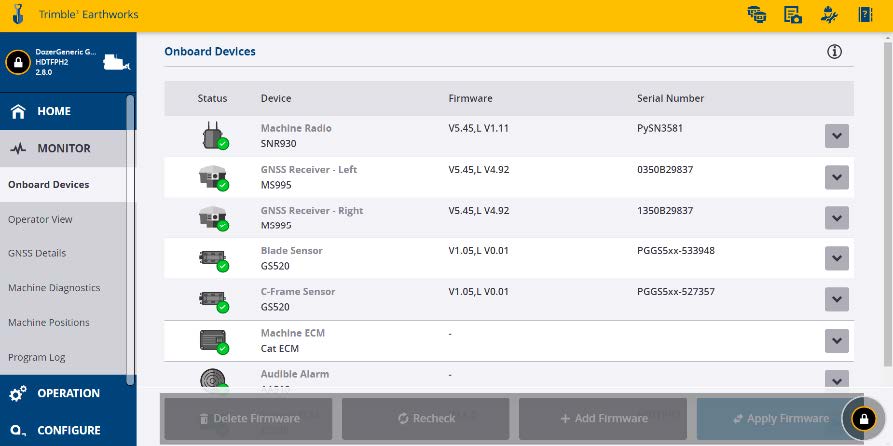Click the main page vertical scrollbar
This screenshot has width=893, height=446.
point(887,202)
